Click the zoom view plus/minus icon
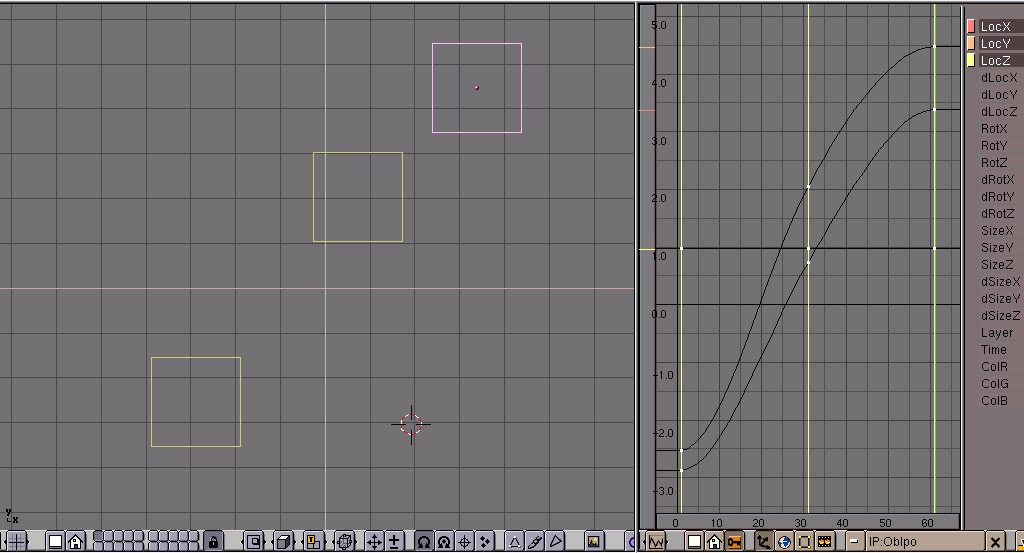 [394, 541]
